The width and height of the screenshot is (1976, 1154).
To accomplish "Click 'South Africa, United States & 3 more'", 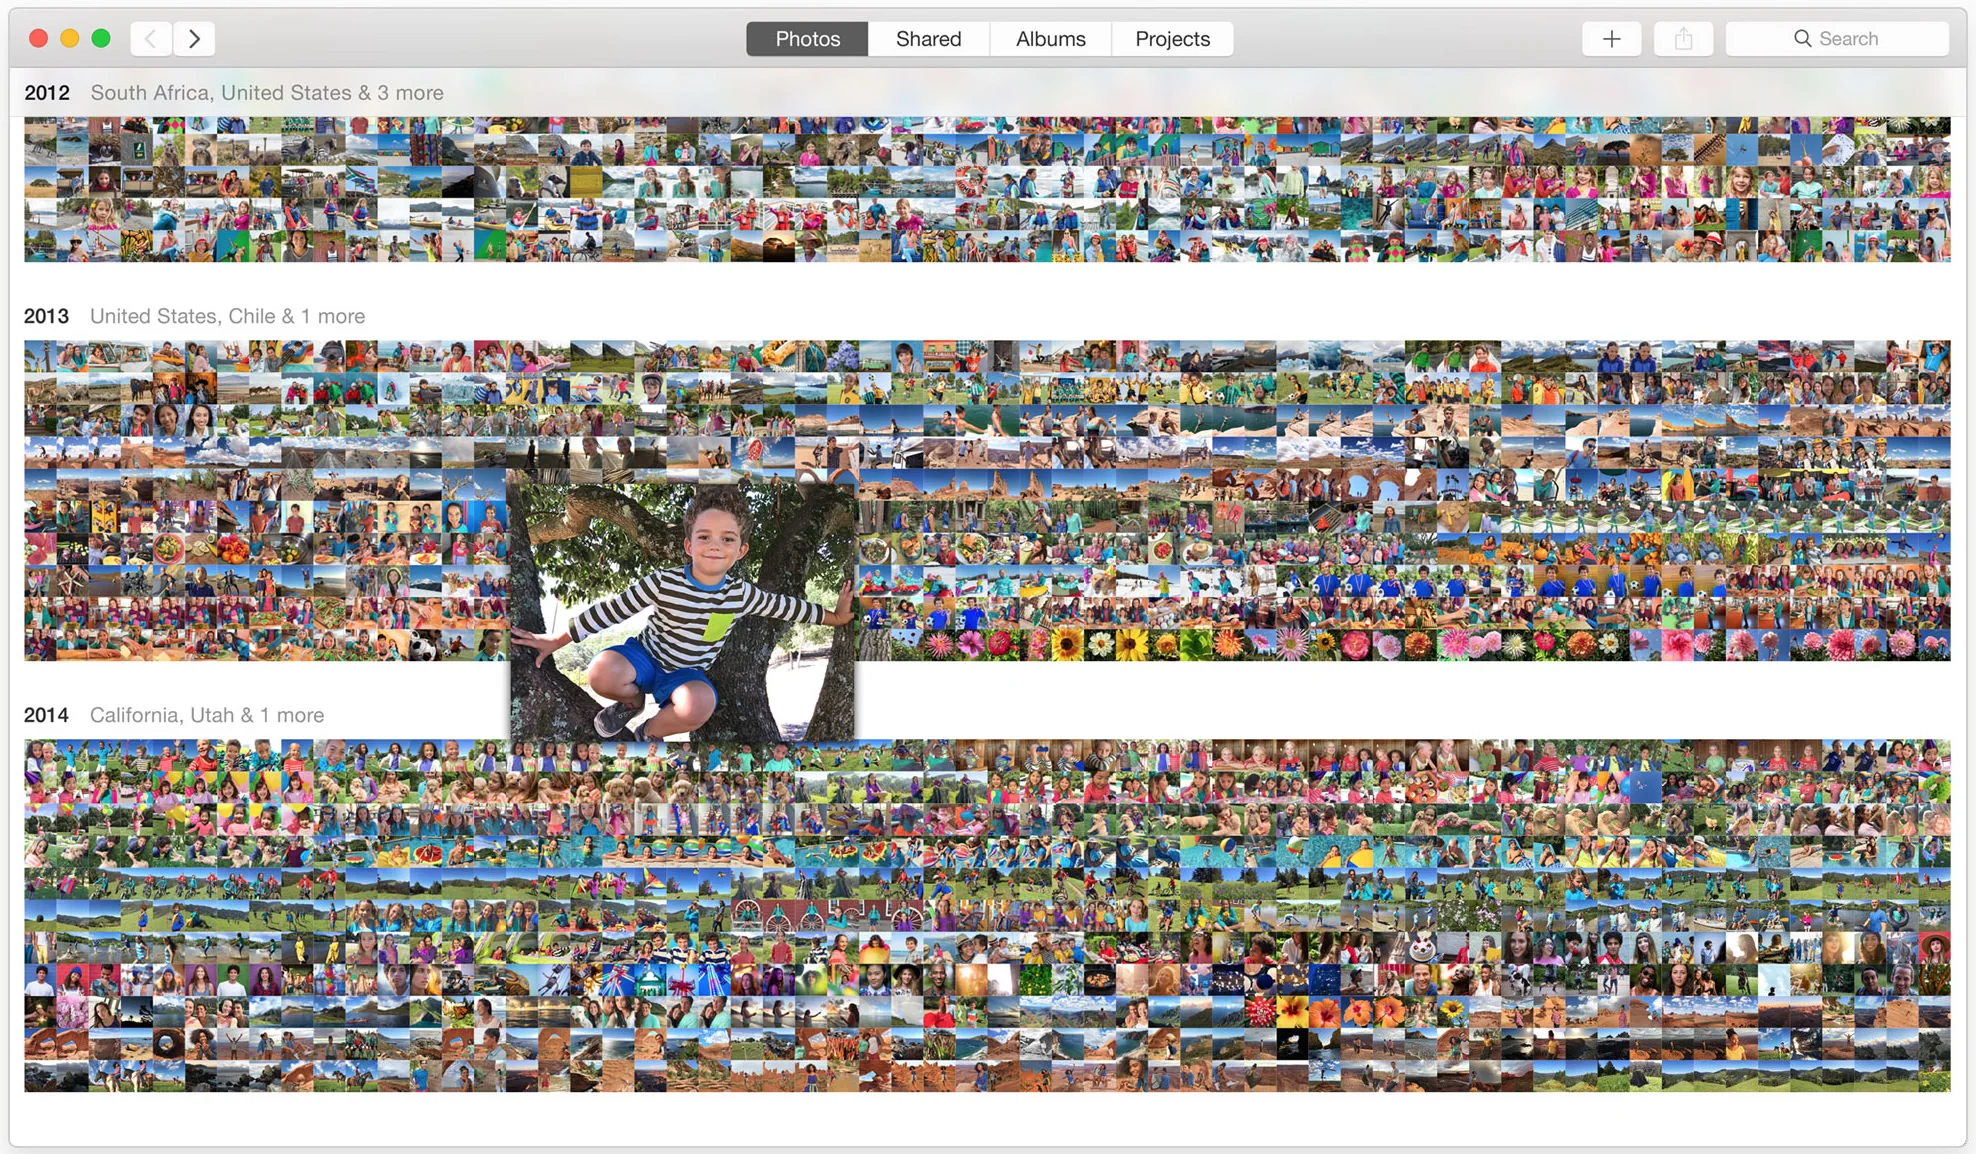I will 267,93.
